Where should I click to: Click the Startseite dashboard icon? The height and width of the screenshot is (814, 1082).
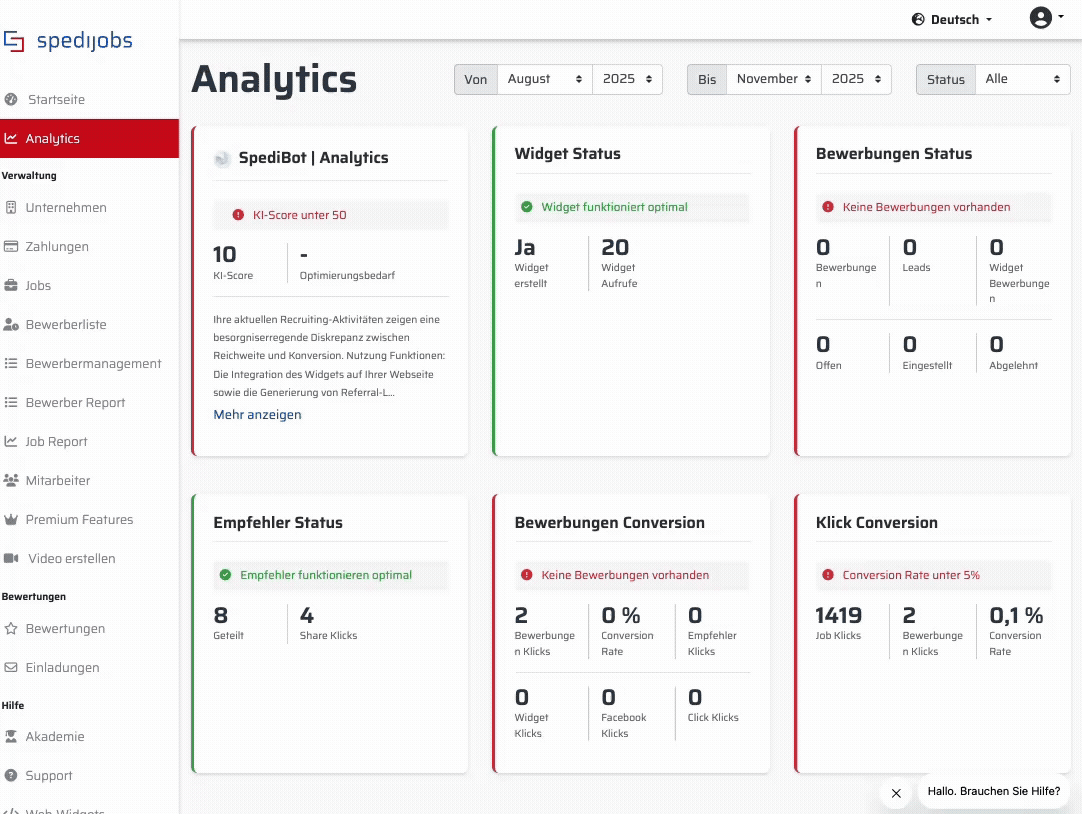point(11,99)
